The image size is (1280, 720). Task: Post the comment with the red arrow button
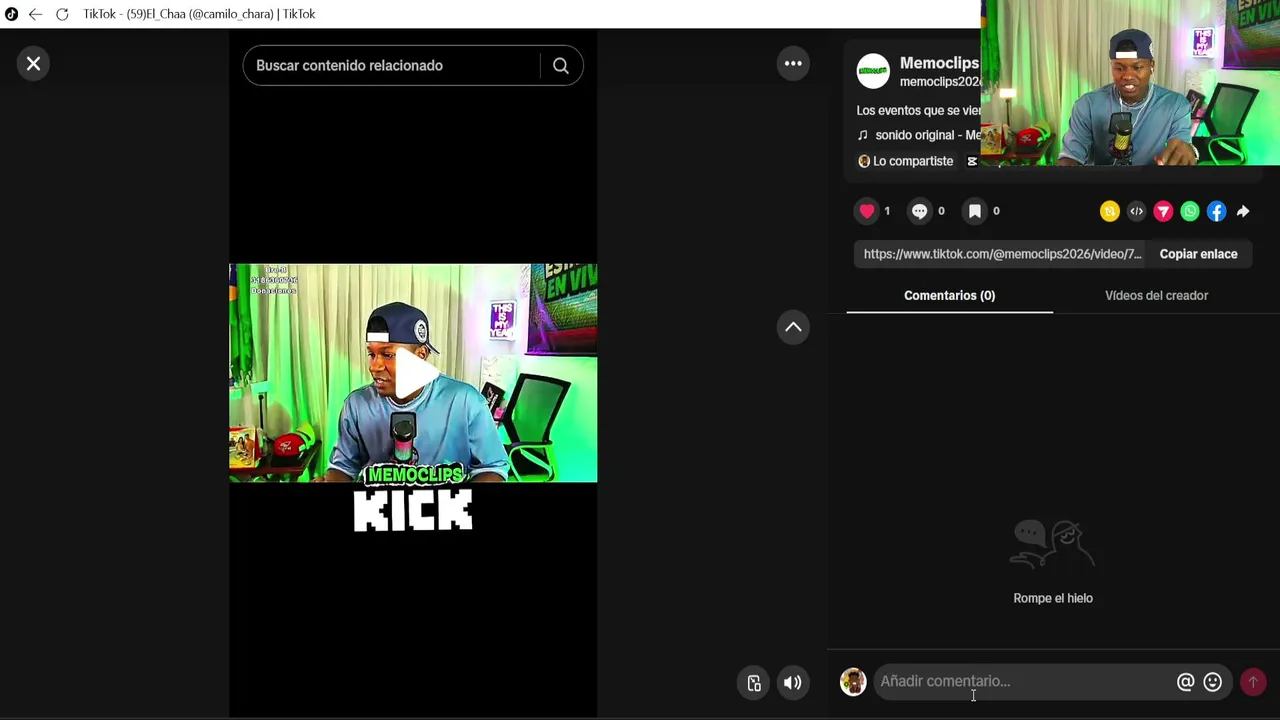pos(1253,682)
